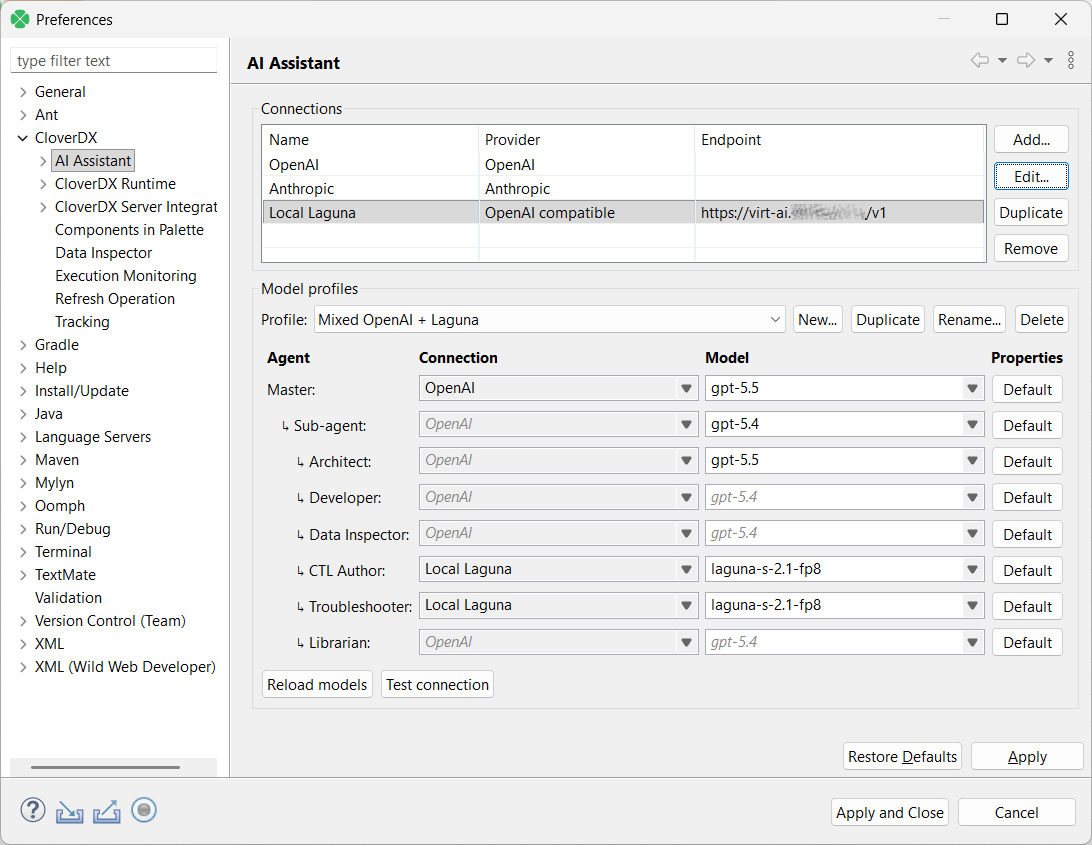This screenshot has height=845, width=1092.
Task: Select Data Inspector preferences page
Action: [x=104, y=253]
